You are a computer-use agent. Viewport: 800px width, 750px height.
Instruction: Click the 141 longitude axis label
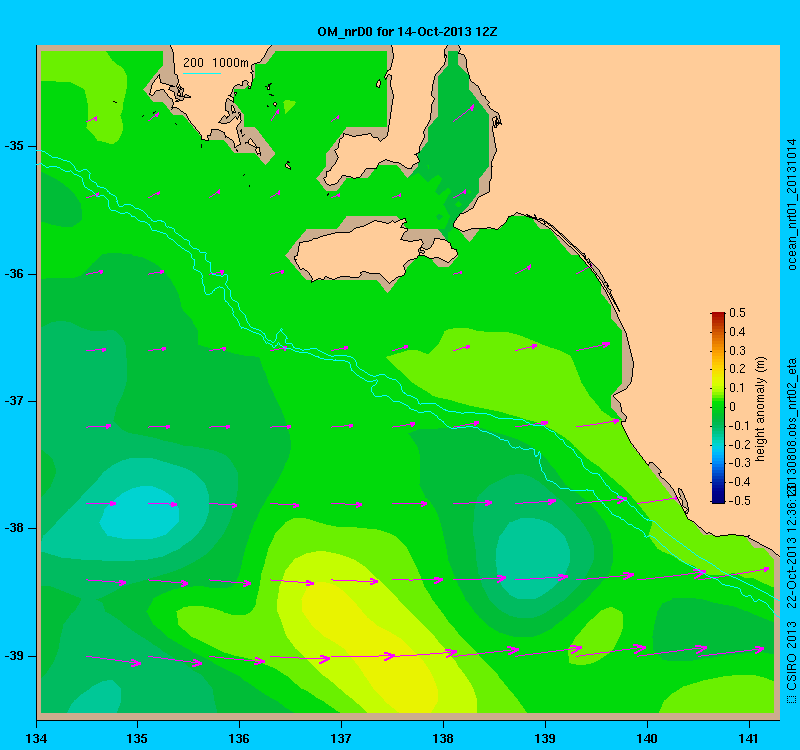[749, 739]
